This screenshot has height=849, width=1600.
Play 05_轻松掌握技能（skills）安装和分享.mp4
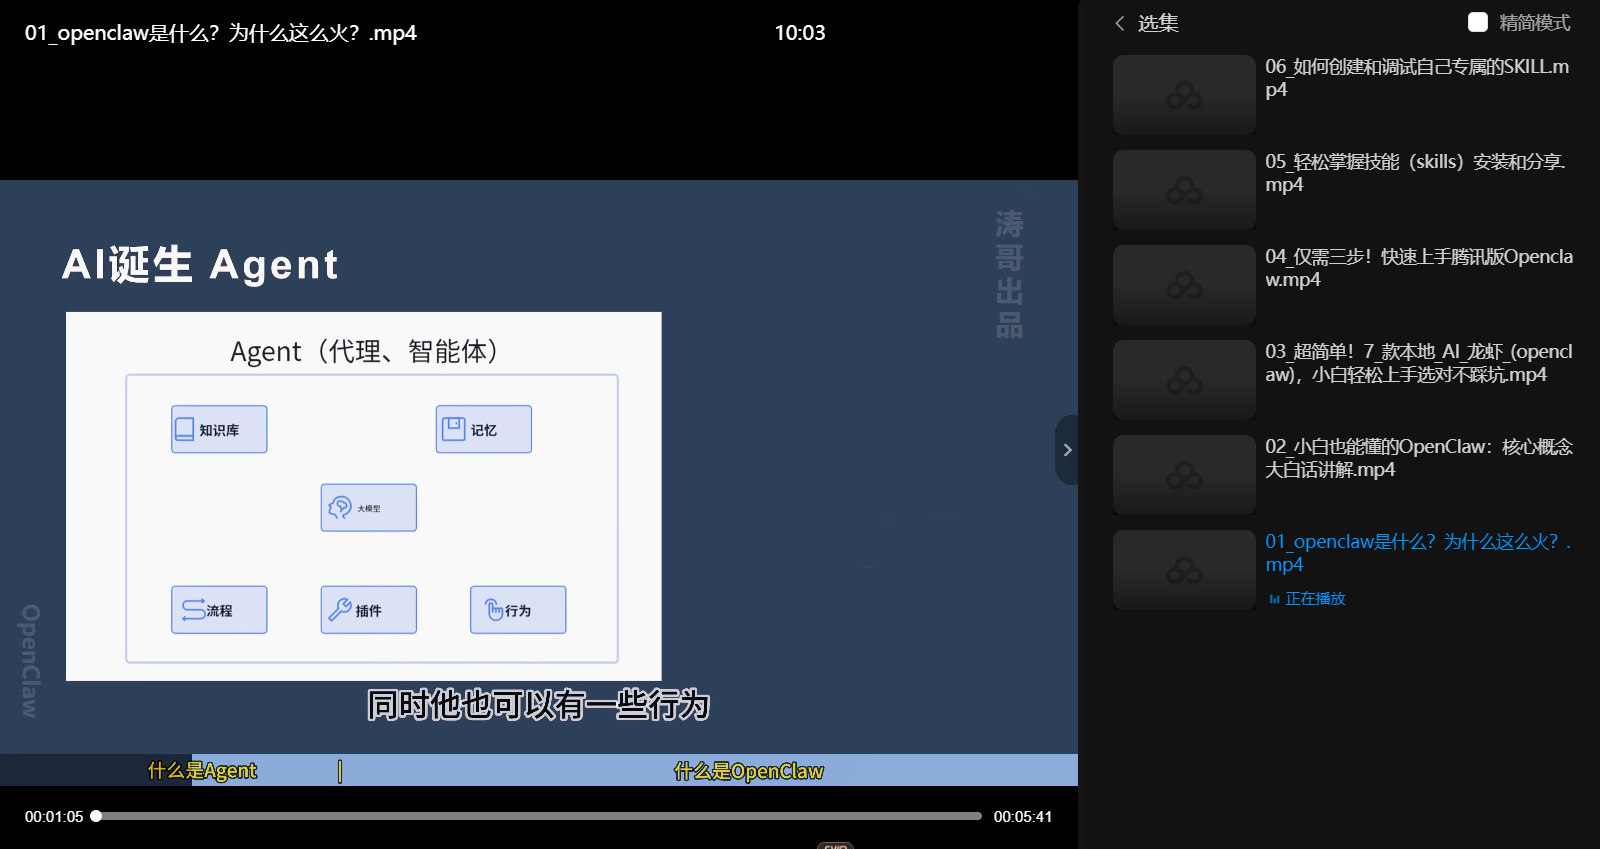tap(1415, 173)
